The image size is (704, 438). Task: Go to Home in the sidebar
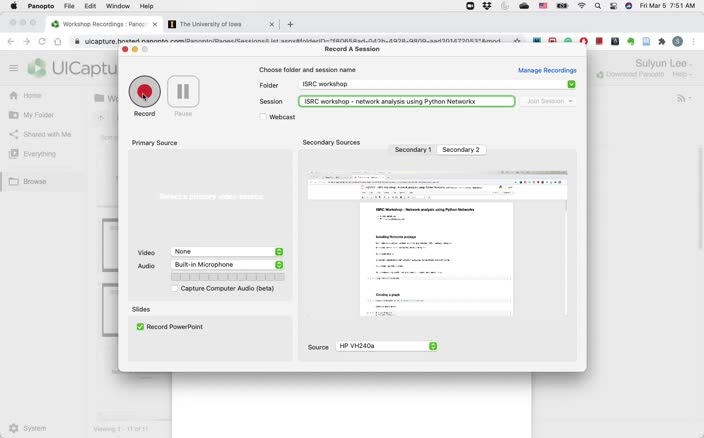pyautogui.click(x=32, y=96)
